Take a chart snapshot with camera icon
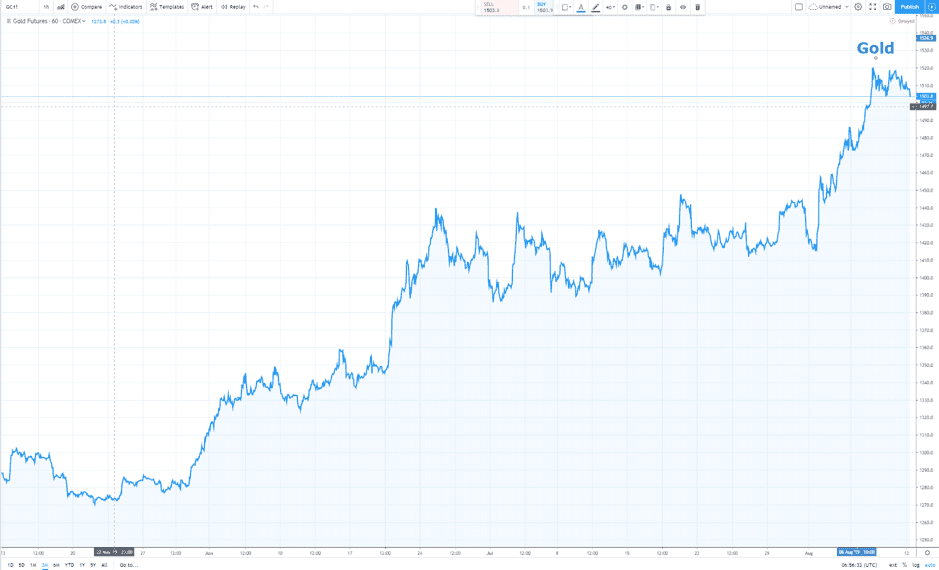 tap(887, 7)
